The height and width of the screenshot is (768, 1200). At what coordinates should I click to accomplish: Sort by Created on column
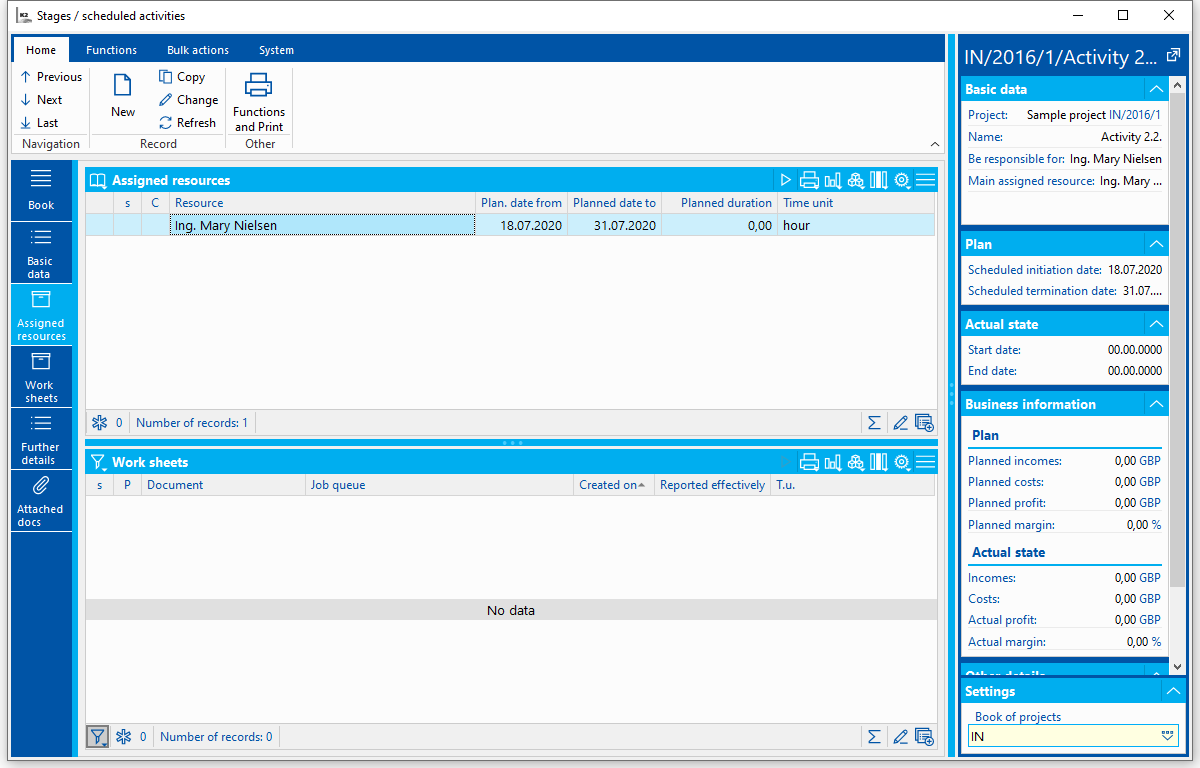(x=614, y=485)
